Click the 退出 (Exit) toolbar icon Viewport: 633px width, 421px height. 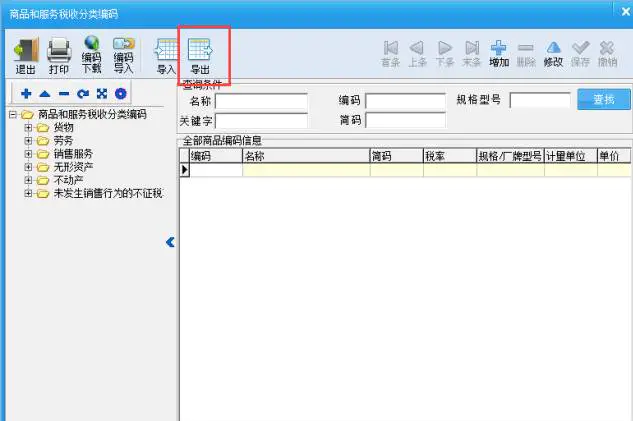click(x=24, y=55)
